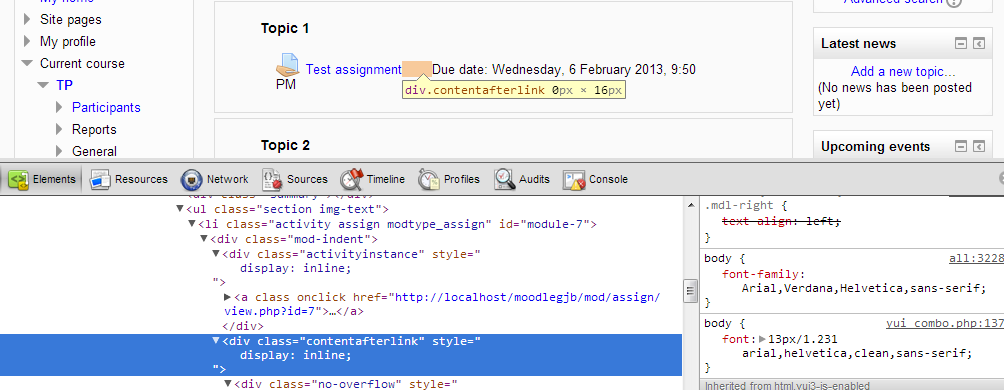
Task: Open the Participants link
Action: 106,107
